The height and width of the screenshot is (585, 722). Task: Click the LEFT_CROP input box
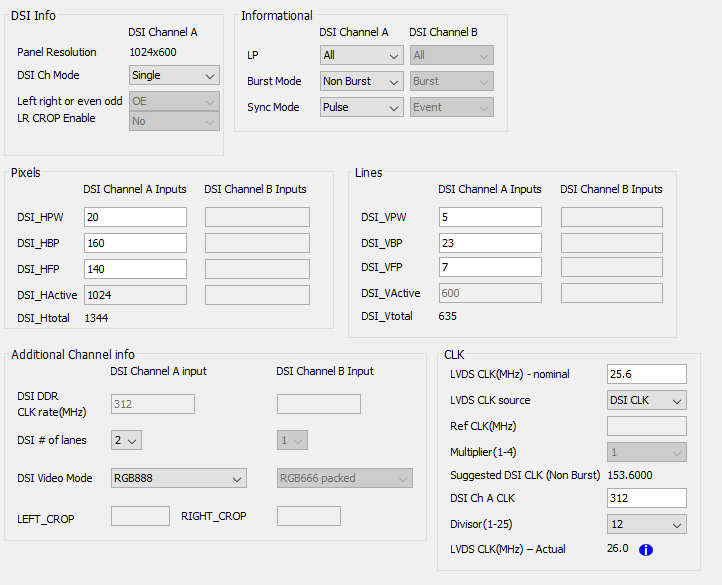pyautogui.click(x=140, y=516)
